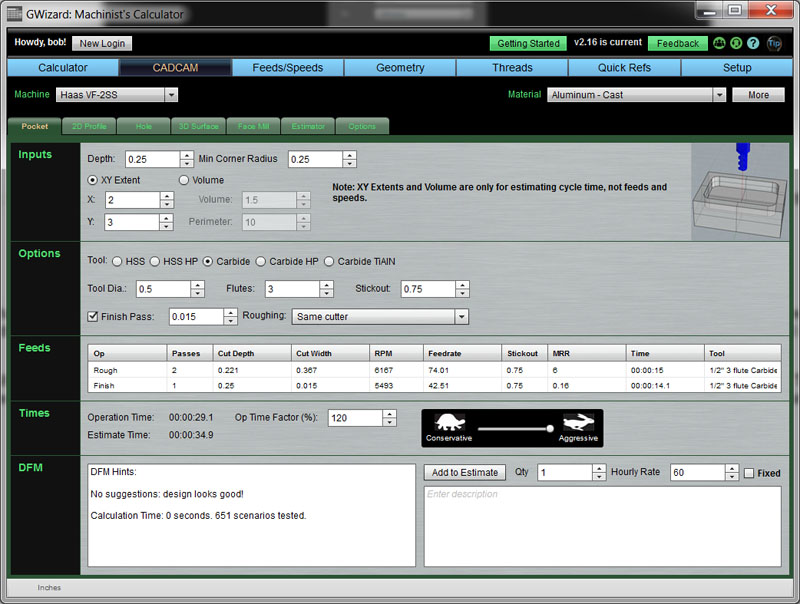Click the RPM column header
The width and height of the screenshot is (800, 604).
coord(396,353)
